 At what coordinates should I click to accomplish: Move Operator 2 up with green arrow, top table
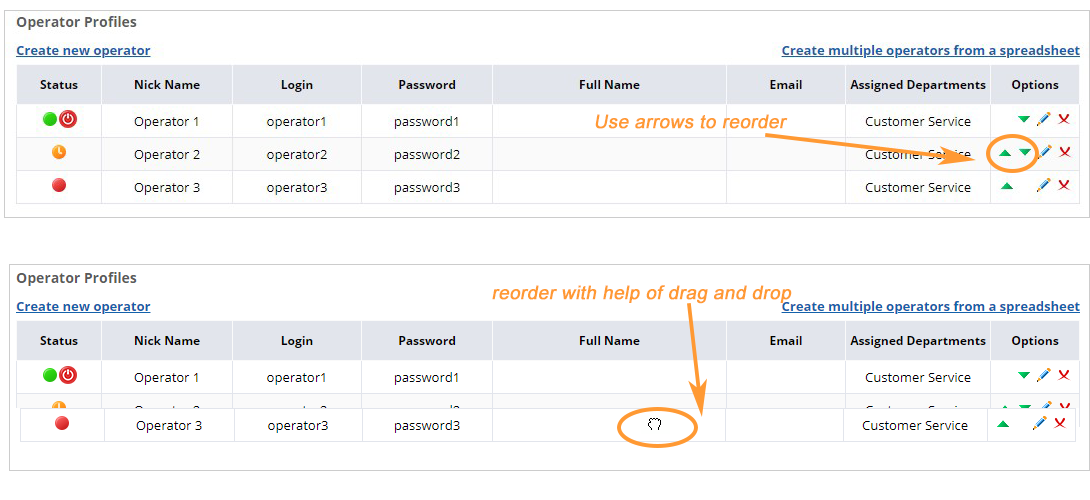(1005, 152)
